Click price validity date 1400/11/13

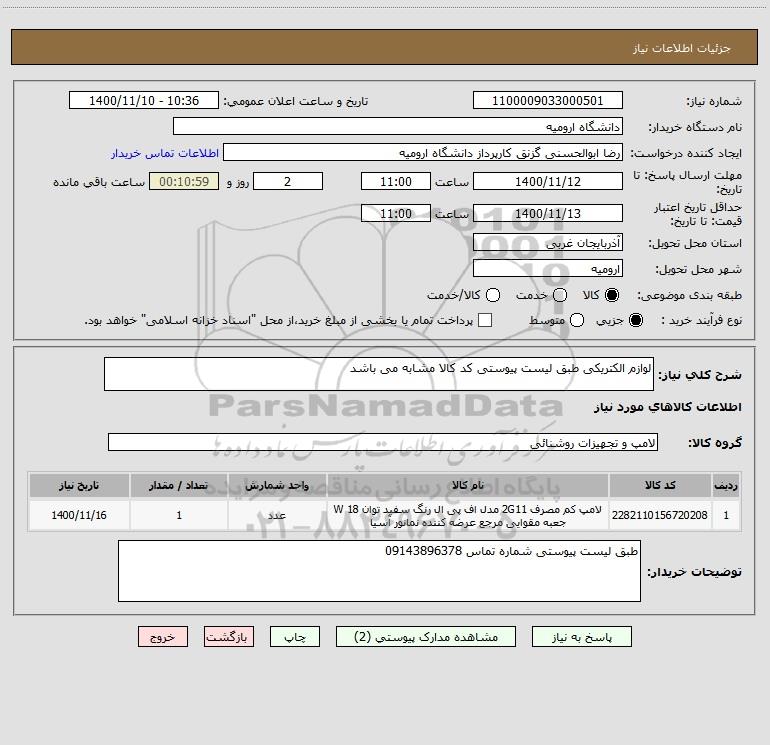tap(548, 214)
